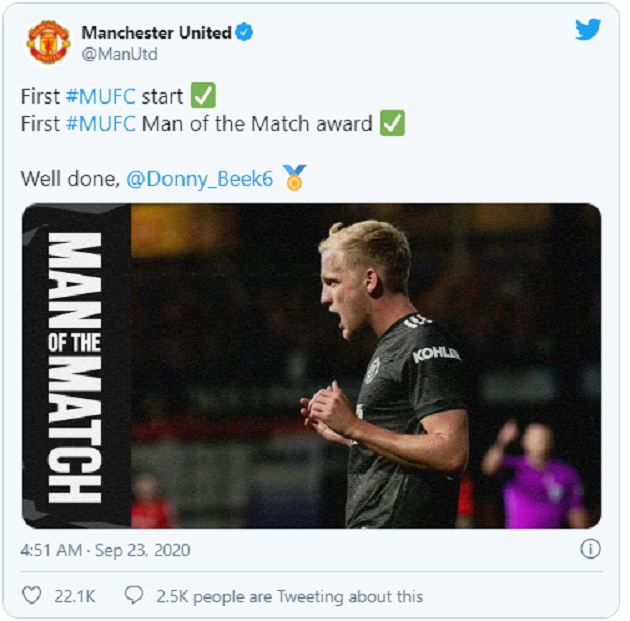The width and height of the screenshot is (630, 621).
Task: Click the 4:51 AM Sep 23, 2020 timestamp
Action: point(105,550)
